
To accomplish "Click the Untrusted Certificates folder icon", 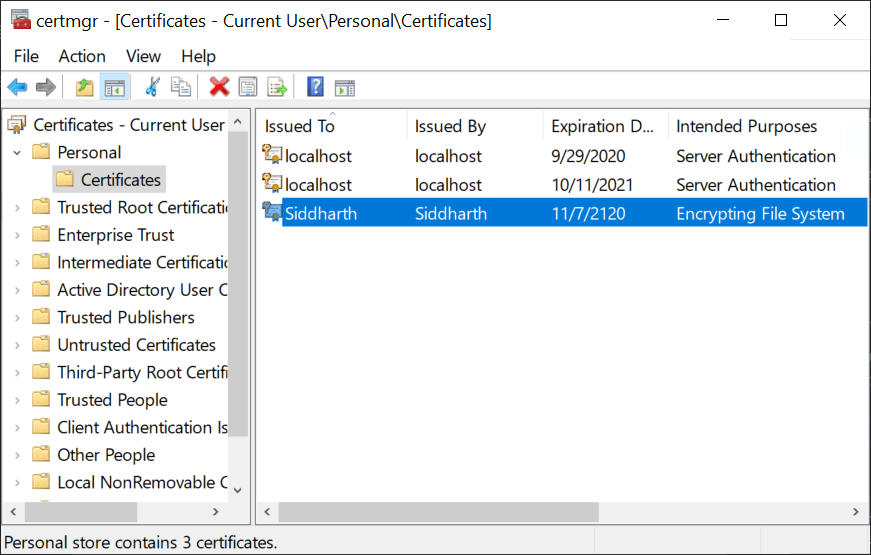I will 41,344.
